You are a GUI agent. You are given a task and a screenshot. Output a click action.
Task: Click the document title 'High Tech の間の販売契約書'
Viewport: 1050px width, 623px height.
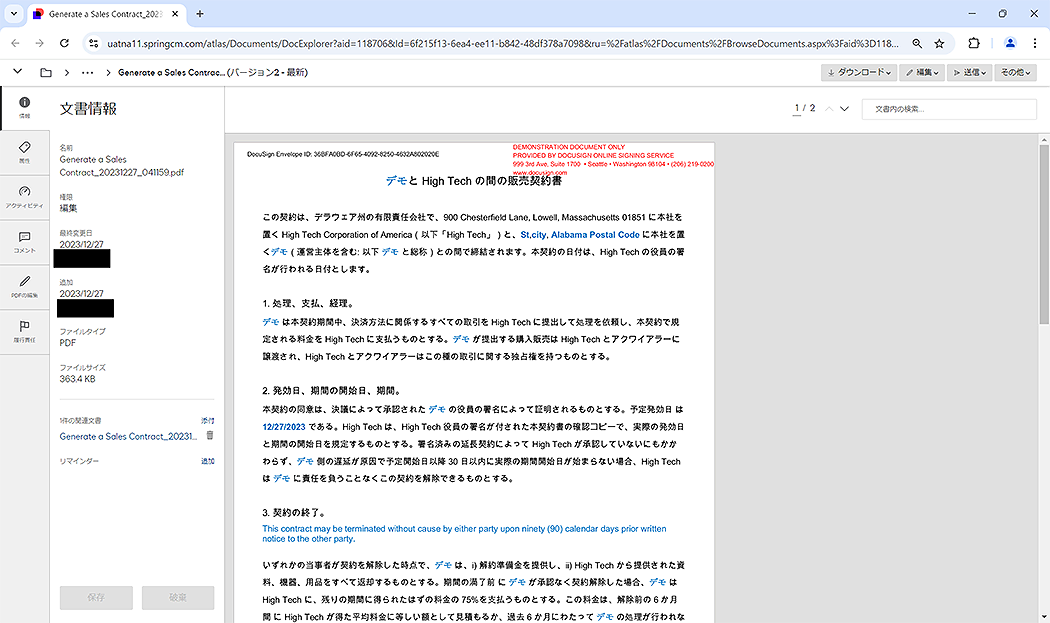491,181
